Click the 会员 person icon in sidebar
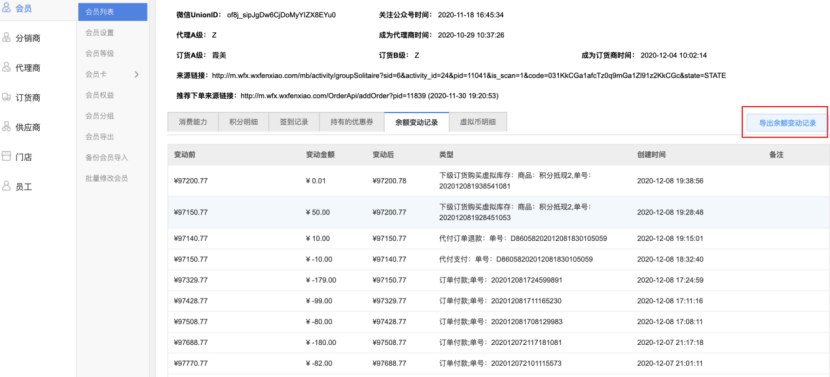The image size is (830, 377). [x=7, y=8]
